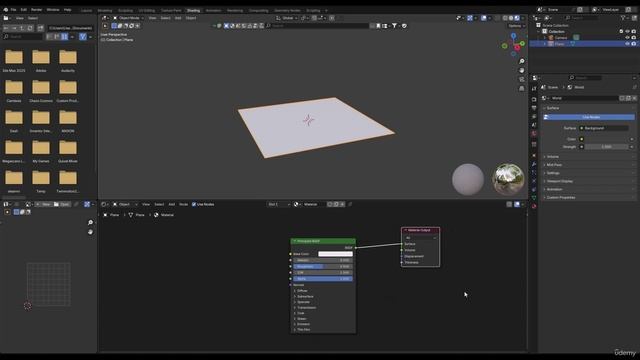This screenshot has width=640, height=360.
Task: Toggle Collection visibility eye in outliner
Action: [627, 31]
